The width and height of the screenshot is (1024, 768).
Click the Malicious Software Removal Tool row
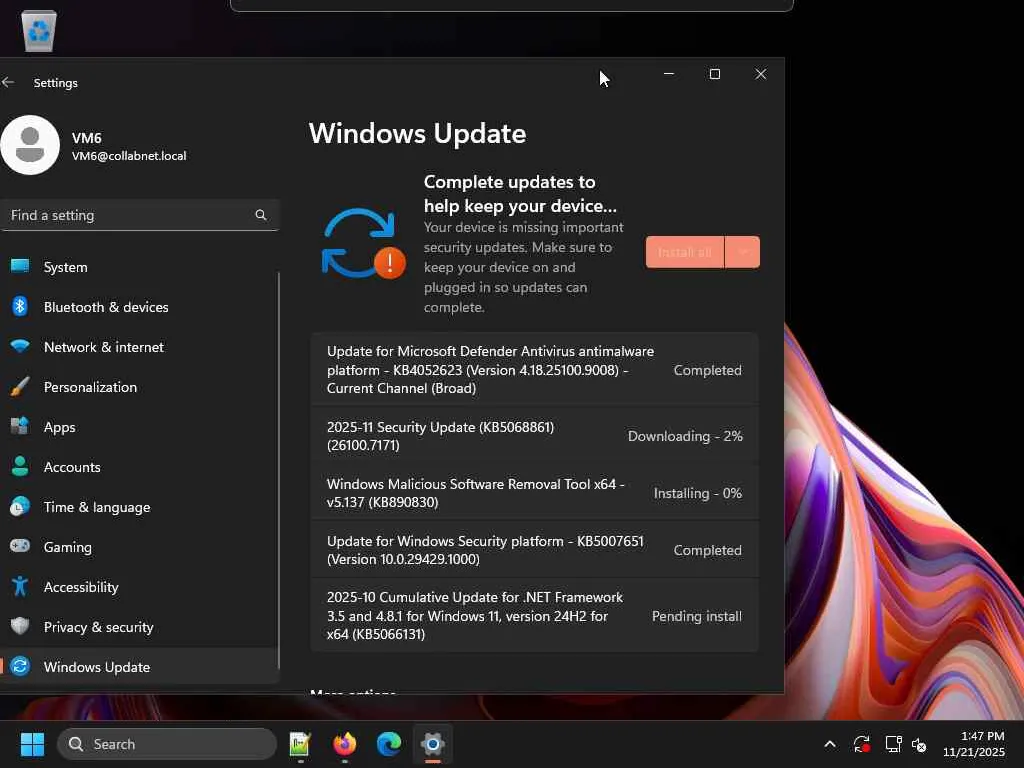pos(534,493)
